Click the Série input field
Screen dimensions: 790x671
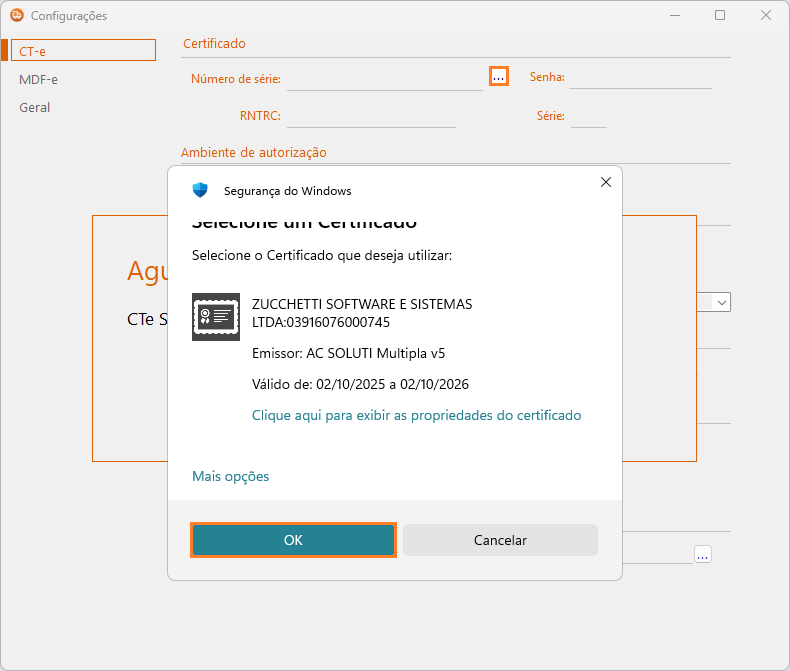pos(588,116)
